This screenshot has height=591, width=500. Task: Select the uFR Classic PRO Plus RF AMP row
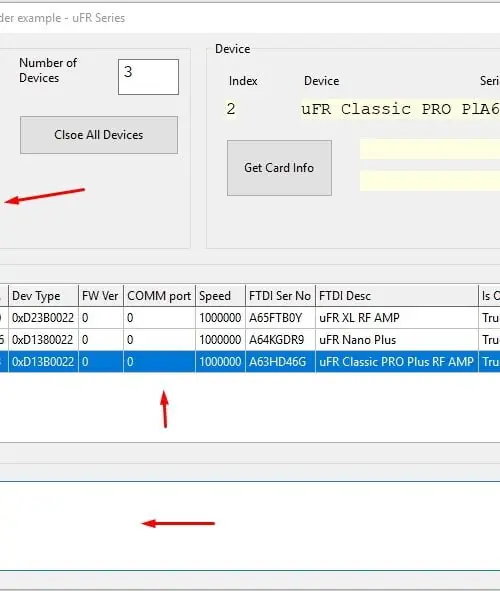click(x=250, y=361)
